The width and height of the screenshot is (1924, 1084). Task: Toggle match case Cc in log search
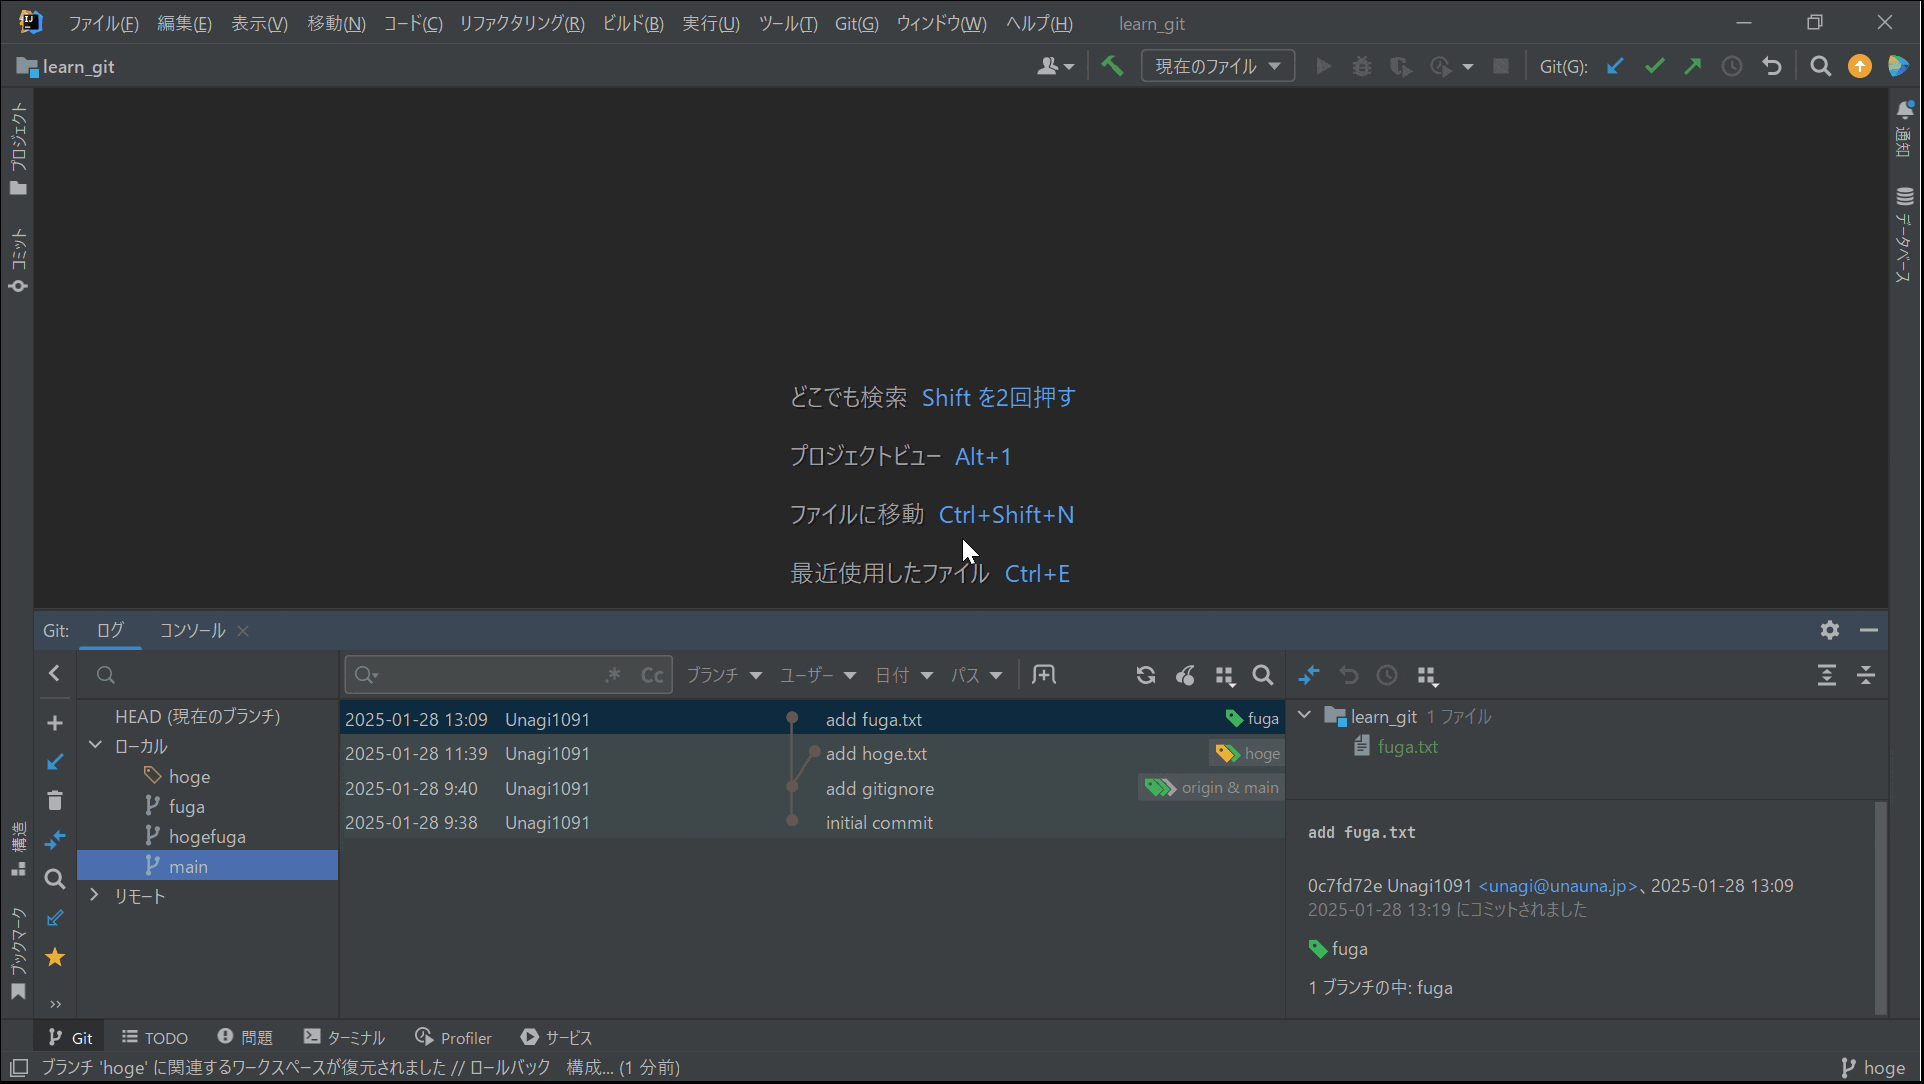click(652, 675)
